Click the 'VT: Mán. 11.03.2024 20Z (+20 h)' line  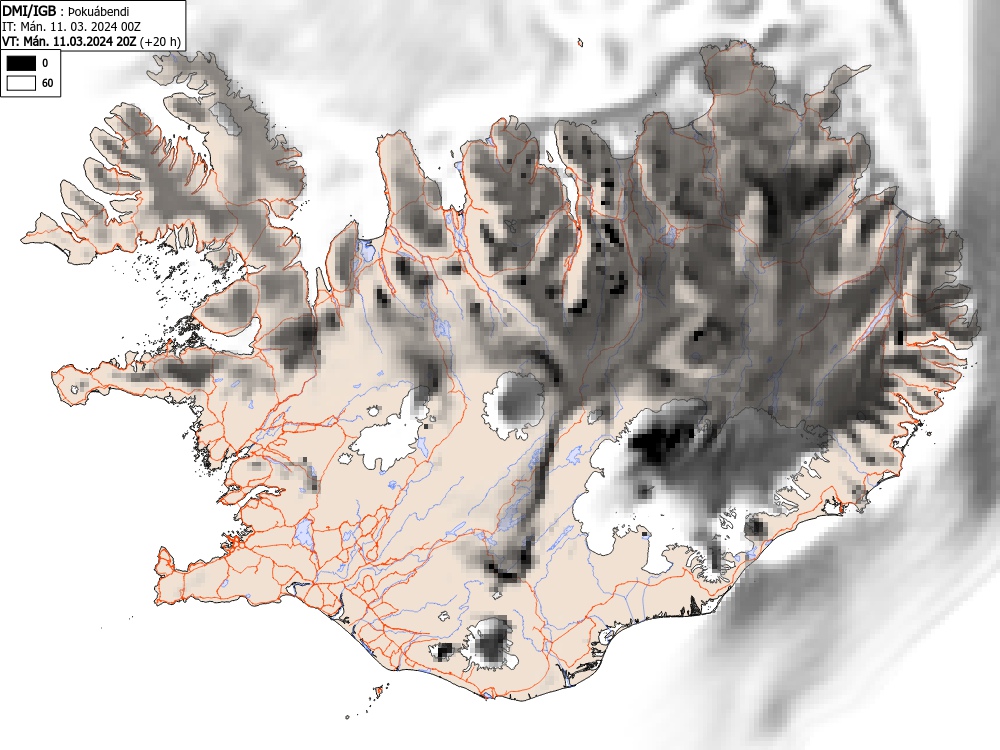tap(91, 41)
